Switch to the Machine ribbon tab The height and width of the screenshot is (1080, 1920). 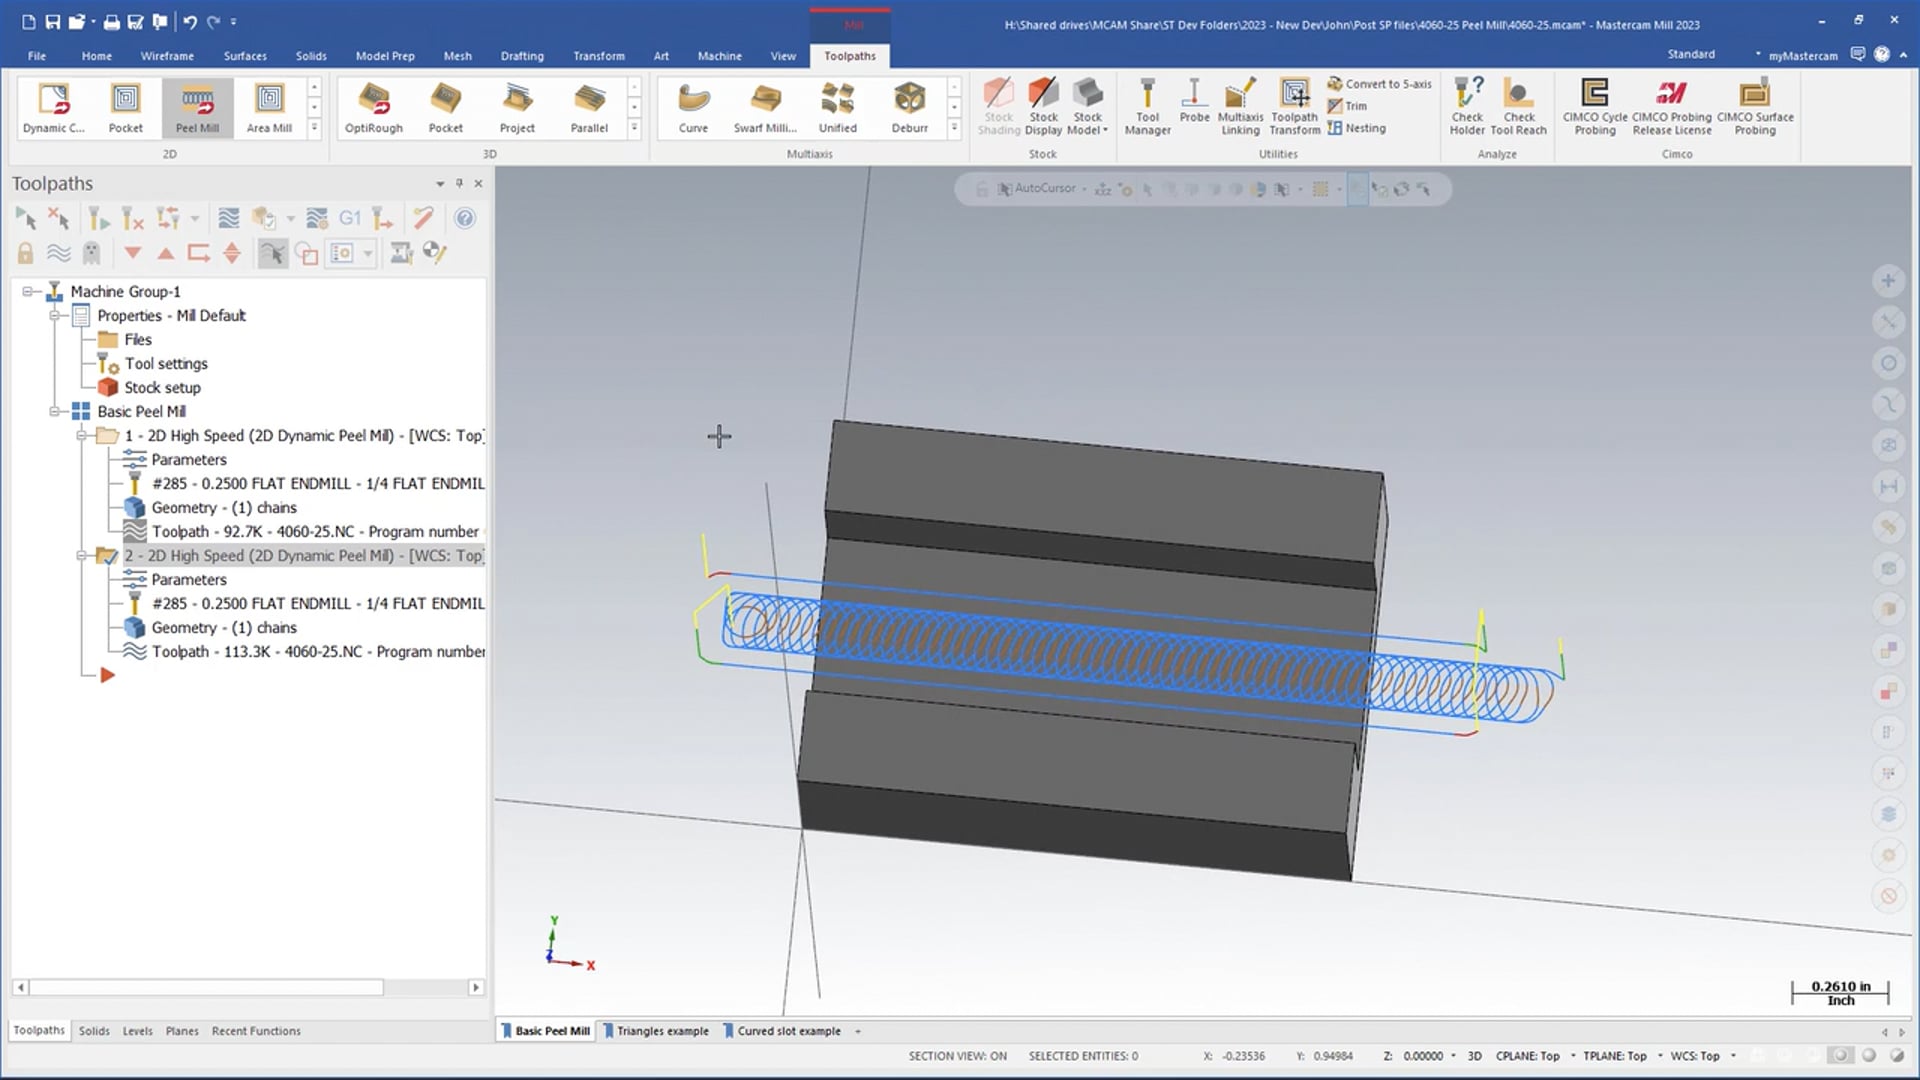coord(720,56)
